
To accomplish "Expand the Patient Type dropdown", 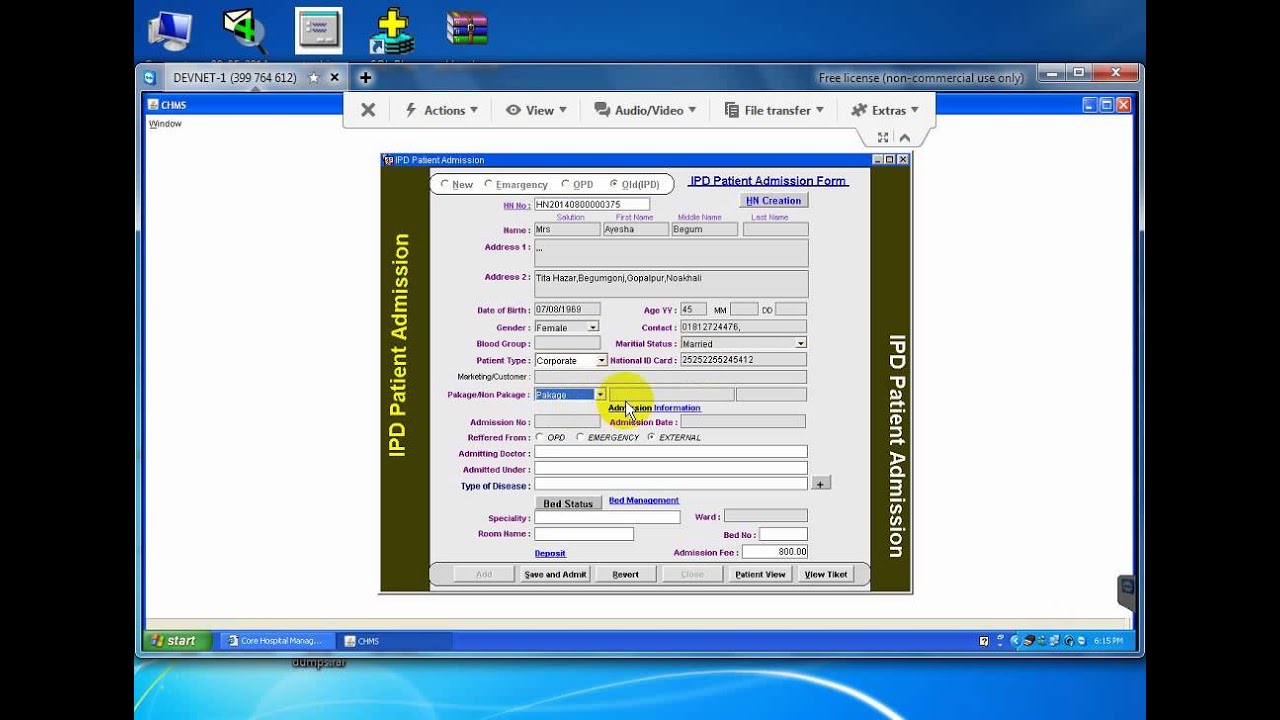I will coord(601,360).
